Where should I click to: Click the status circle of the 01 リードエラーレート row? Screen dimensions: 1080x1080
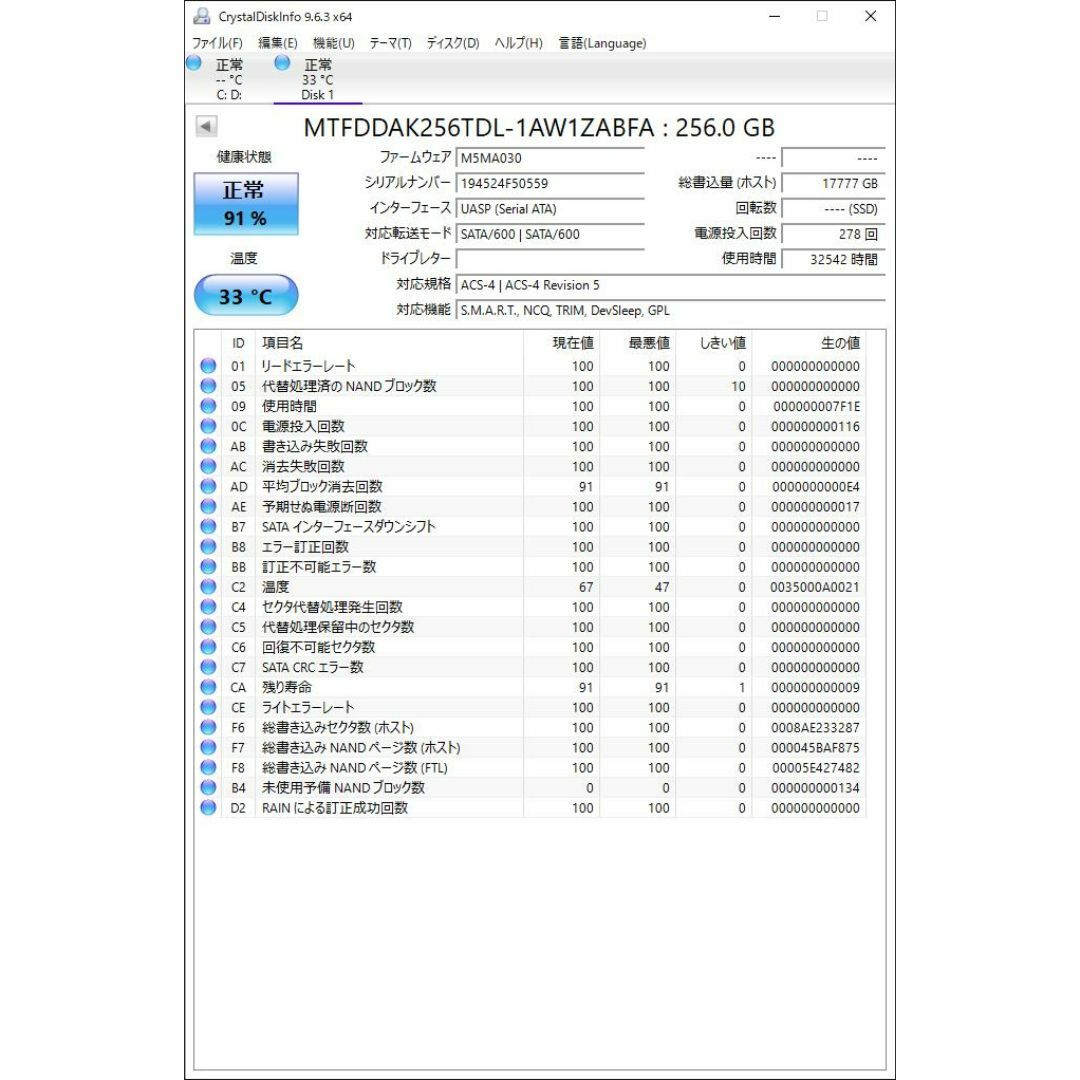pyautogui.click(x=208, y=366)
